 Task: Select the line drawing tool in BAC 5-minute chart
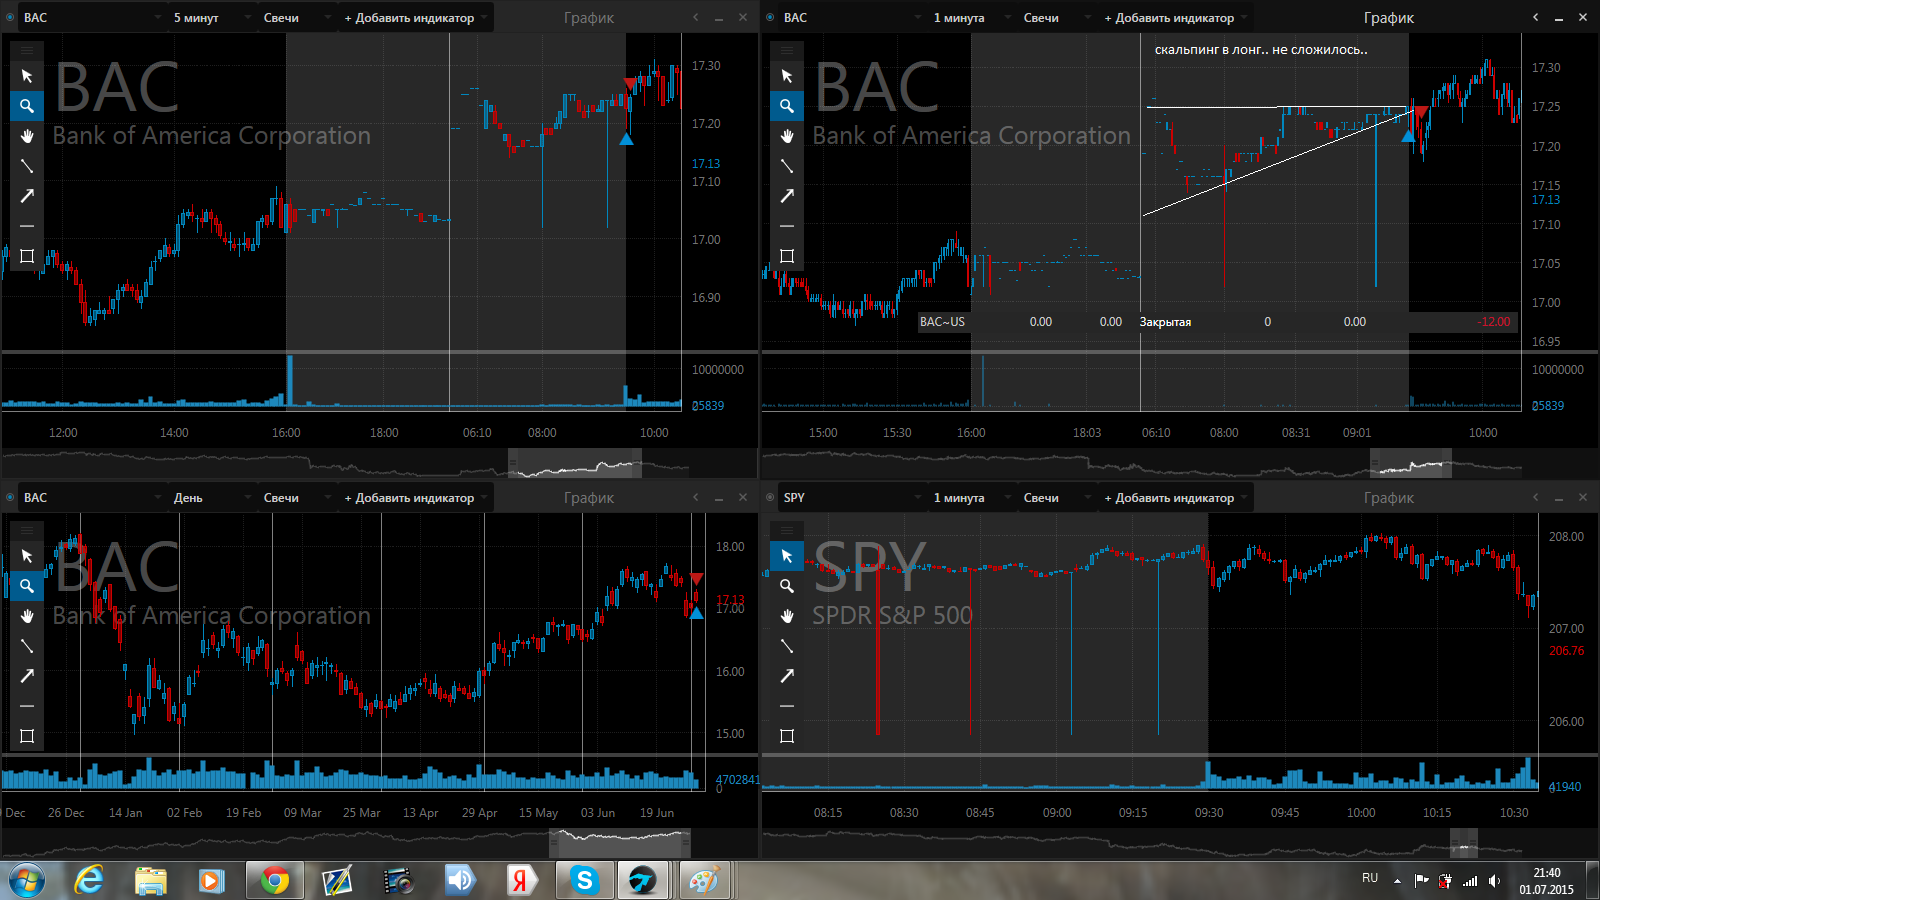tap(27, 166)
